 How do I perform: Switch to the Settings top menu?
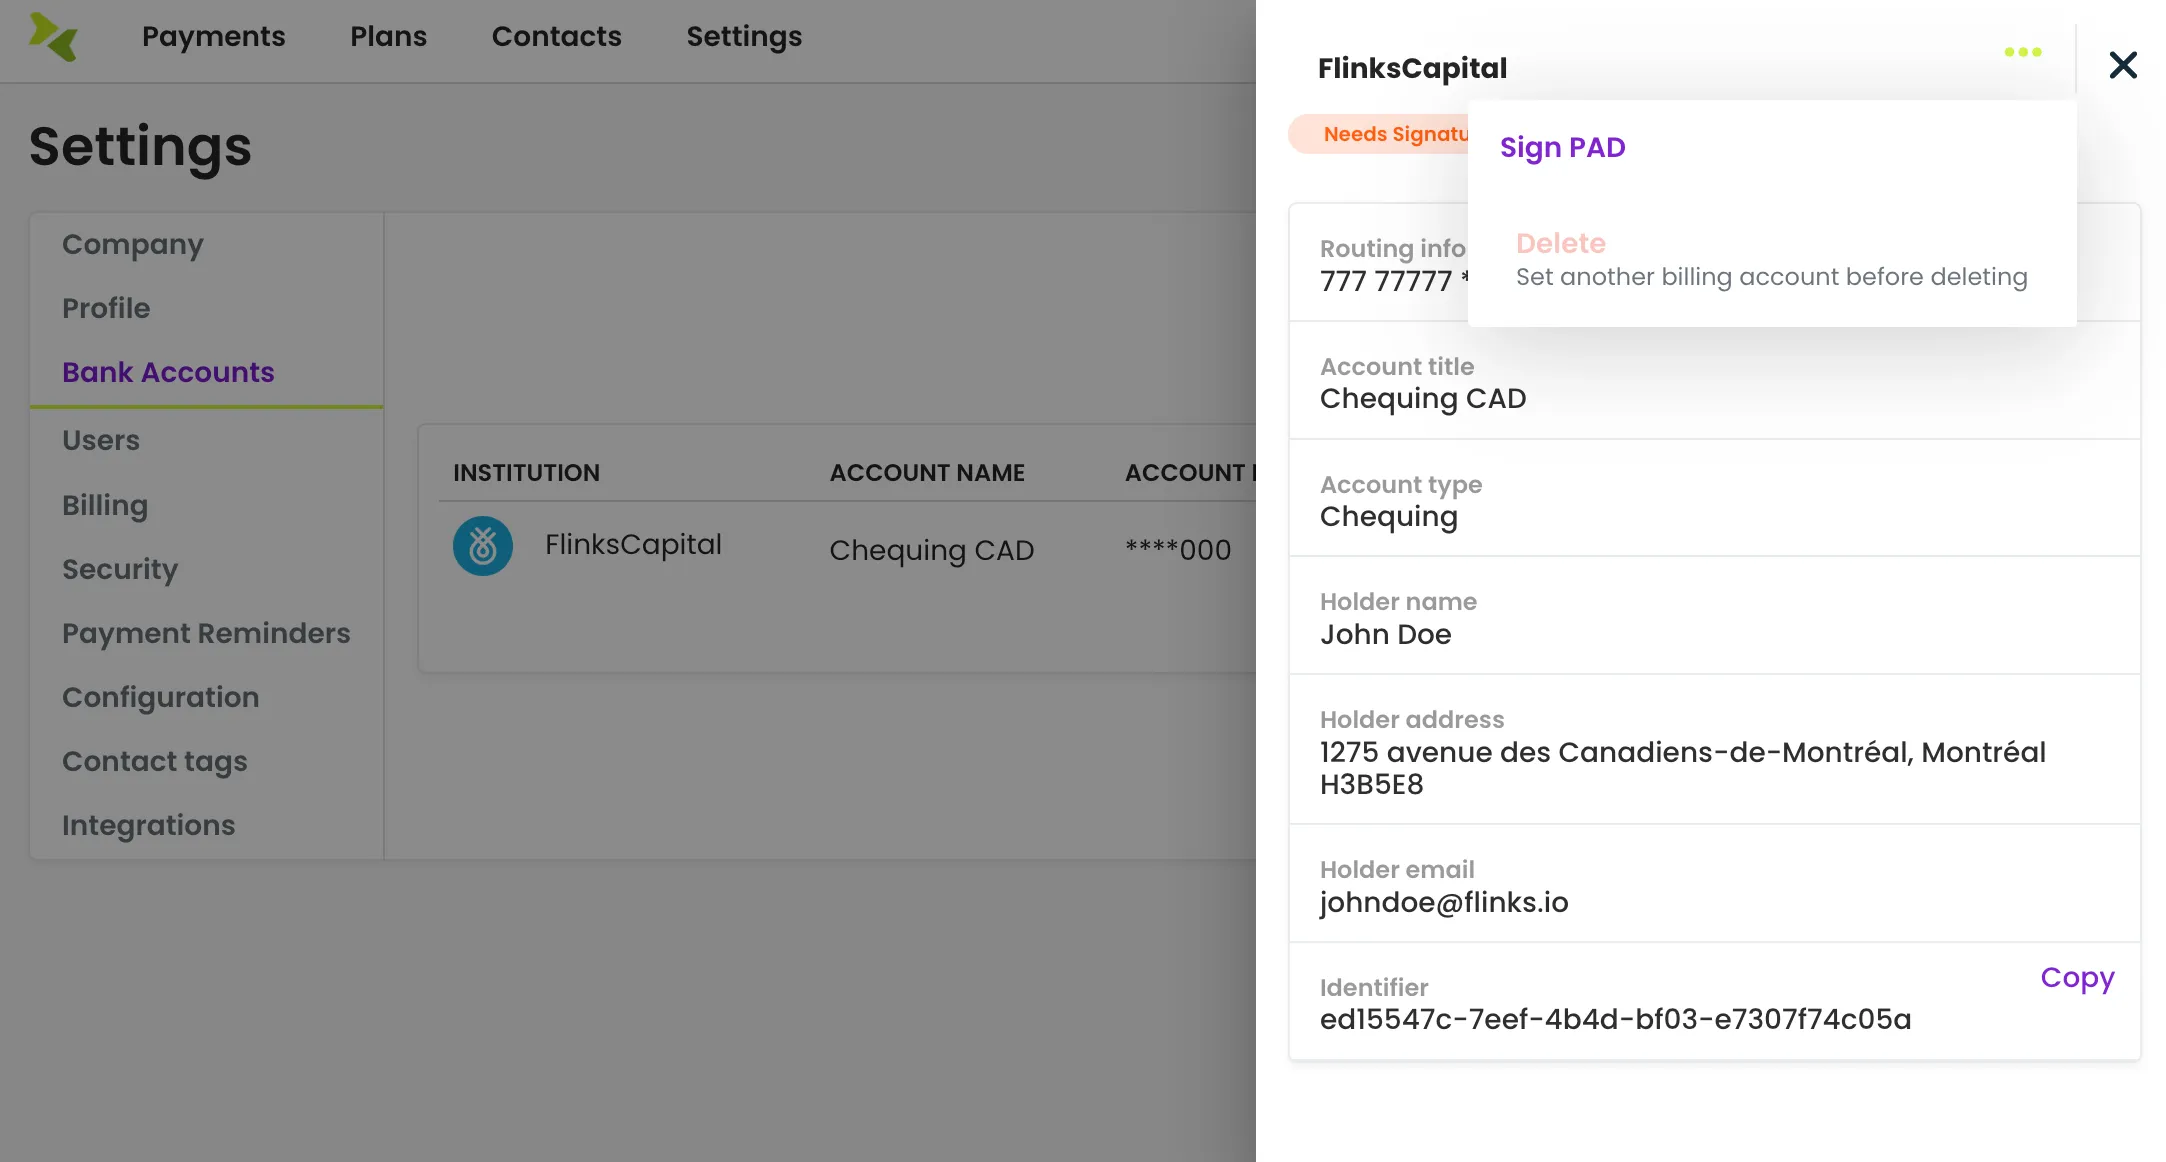tap(744, 37)
